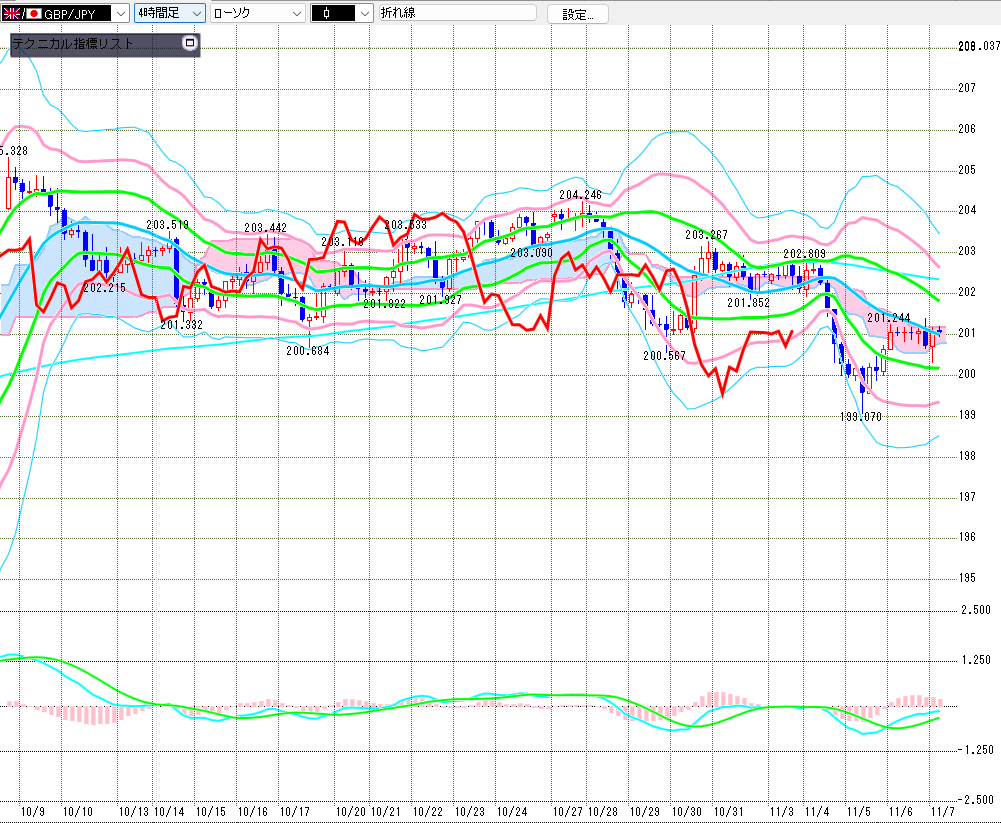1001x823 pixels.
Task: Click the UK flag icon in pair selector
Action: tap(11, 14)
